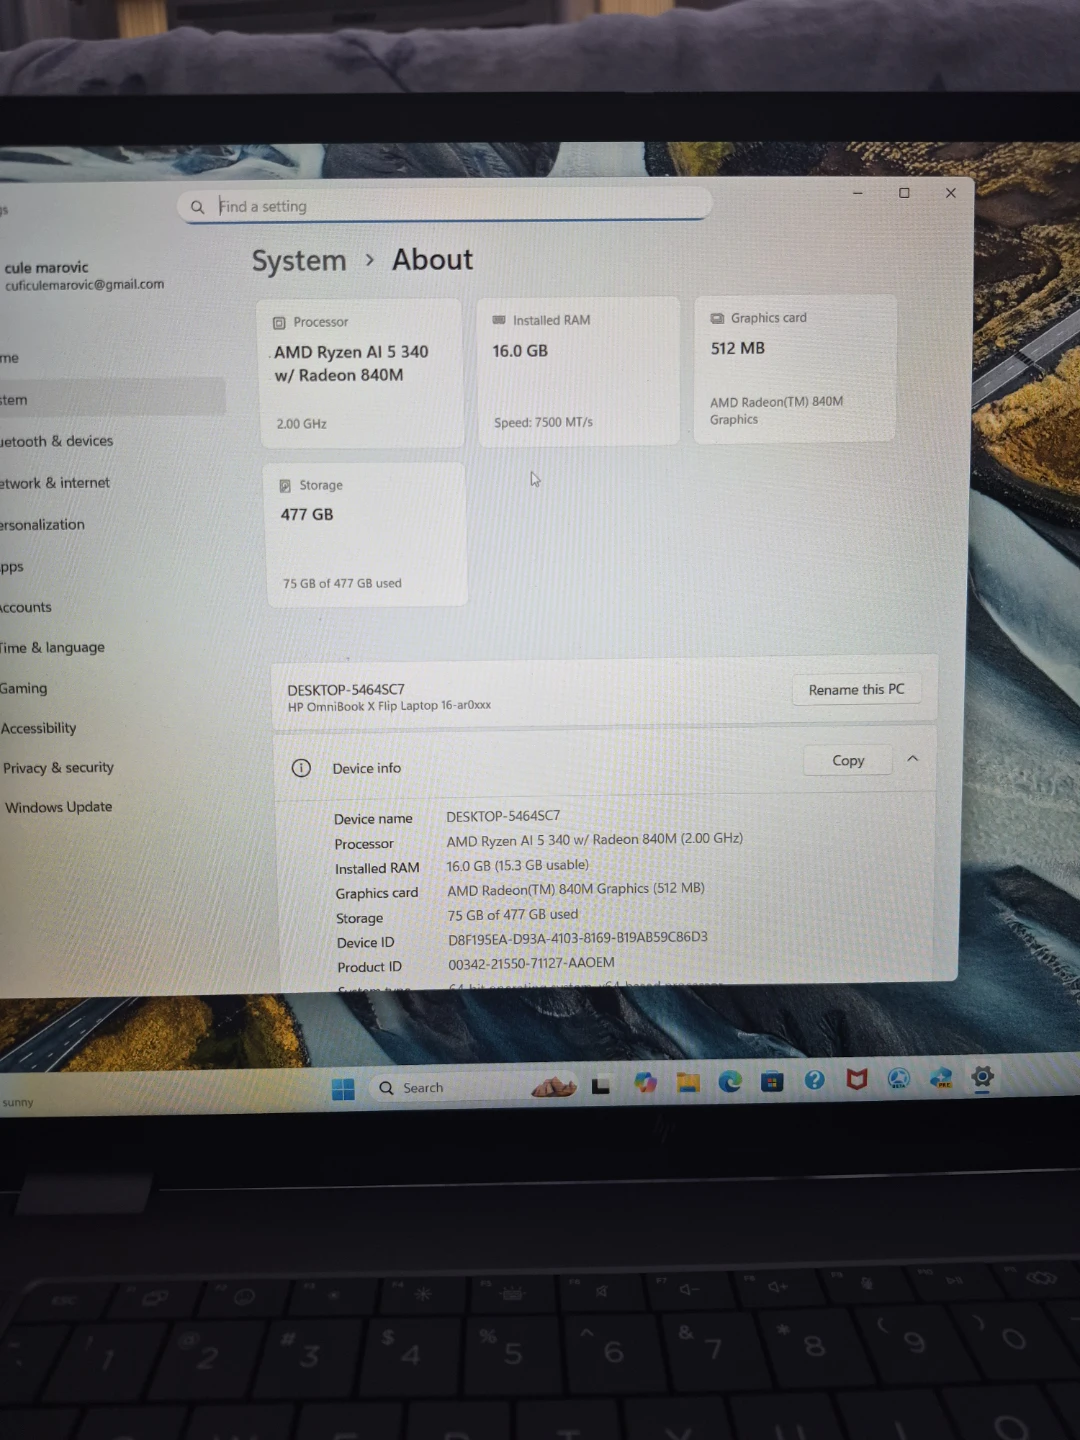Click the Installed RAM card icon
This screenshot has height=1440, width=1080.
[499, 320]
